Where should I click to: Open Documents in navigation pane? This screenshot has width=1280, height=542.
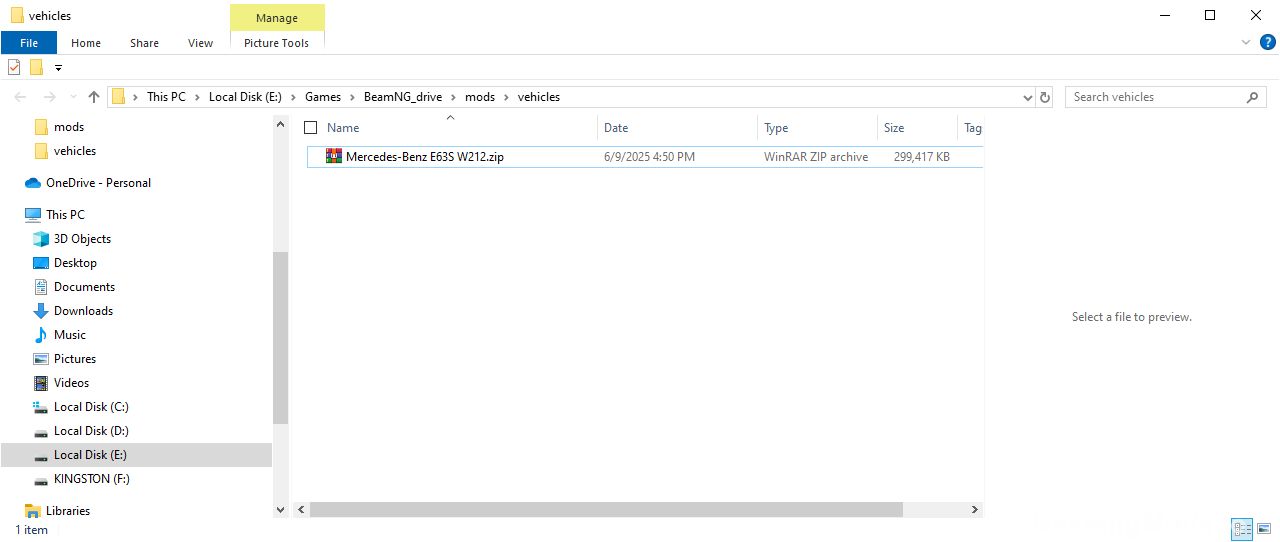(x=84, y=287)
